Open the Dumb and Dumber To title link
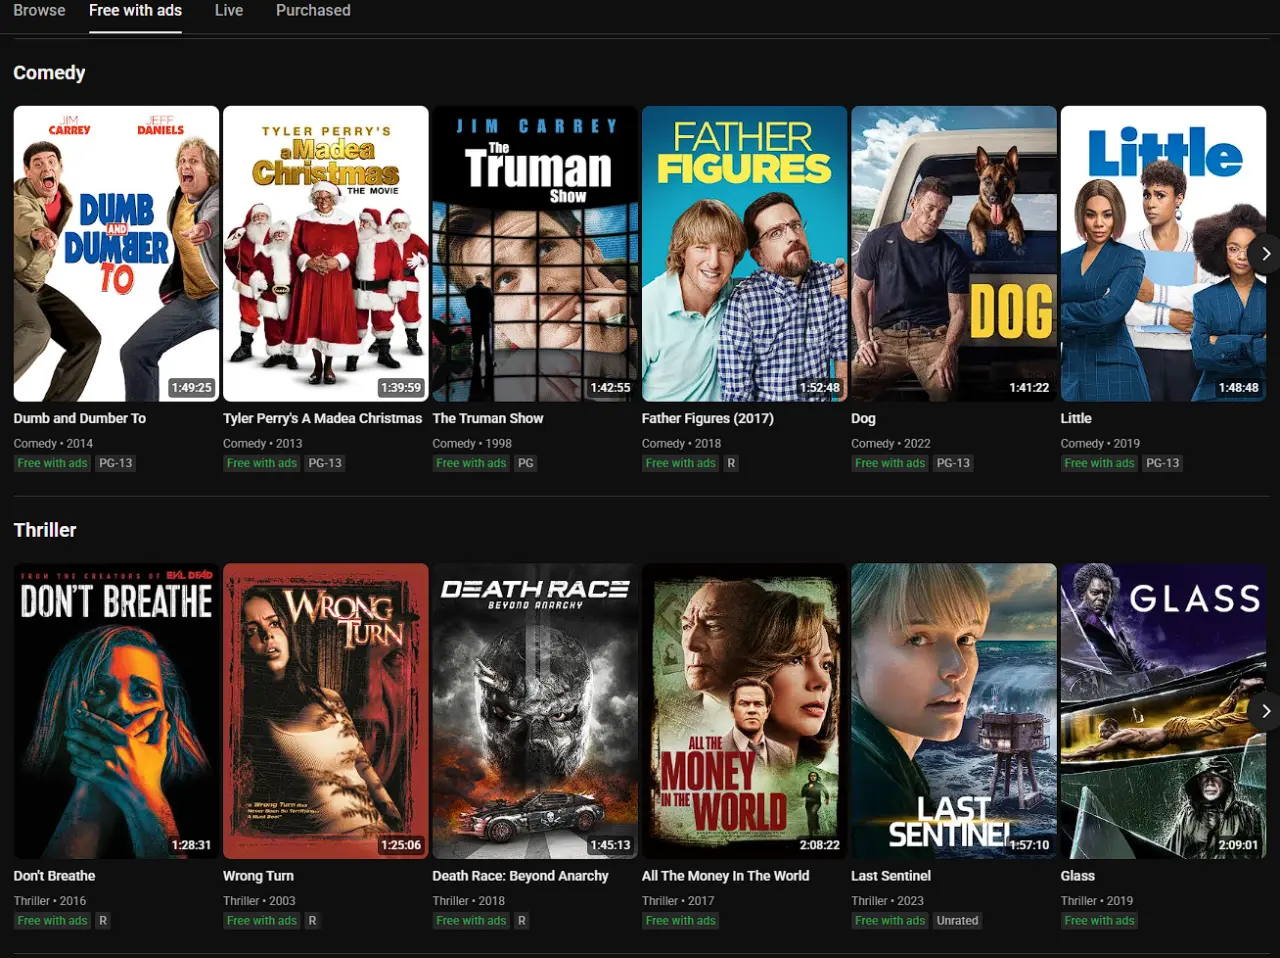Viewport: 1280px width, 958px height. pyautogui.click(x=80, y=418)
